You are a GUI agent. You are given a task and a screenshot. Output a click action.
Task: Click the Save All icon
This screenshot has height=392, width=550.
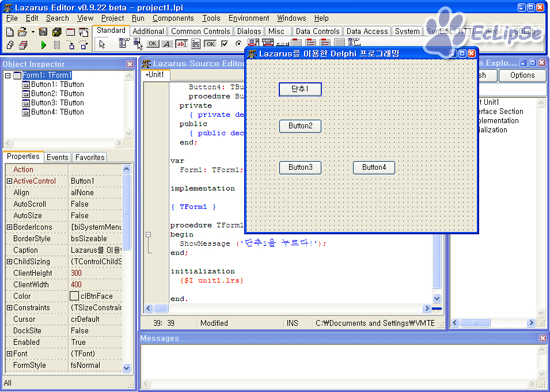pyautogui.click(x=56, y=32)
